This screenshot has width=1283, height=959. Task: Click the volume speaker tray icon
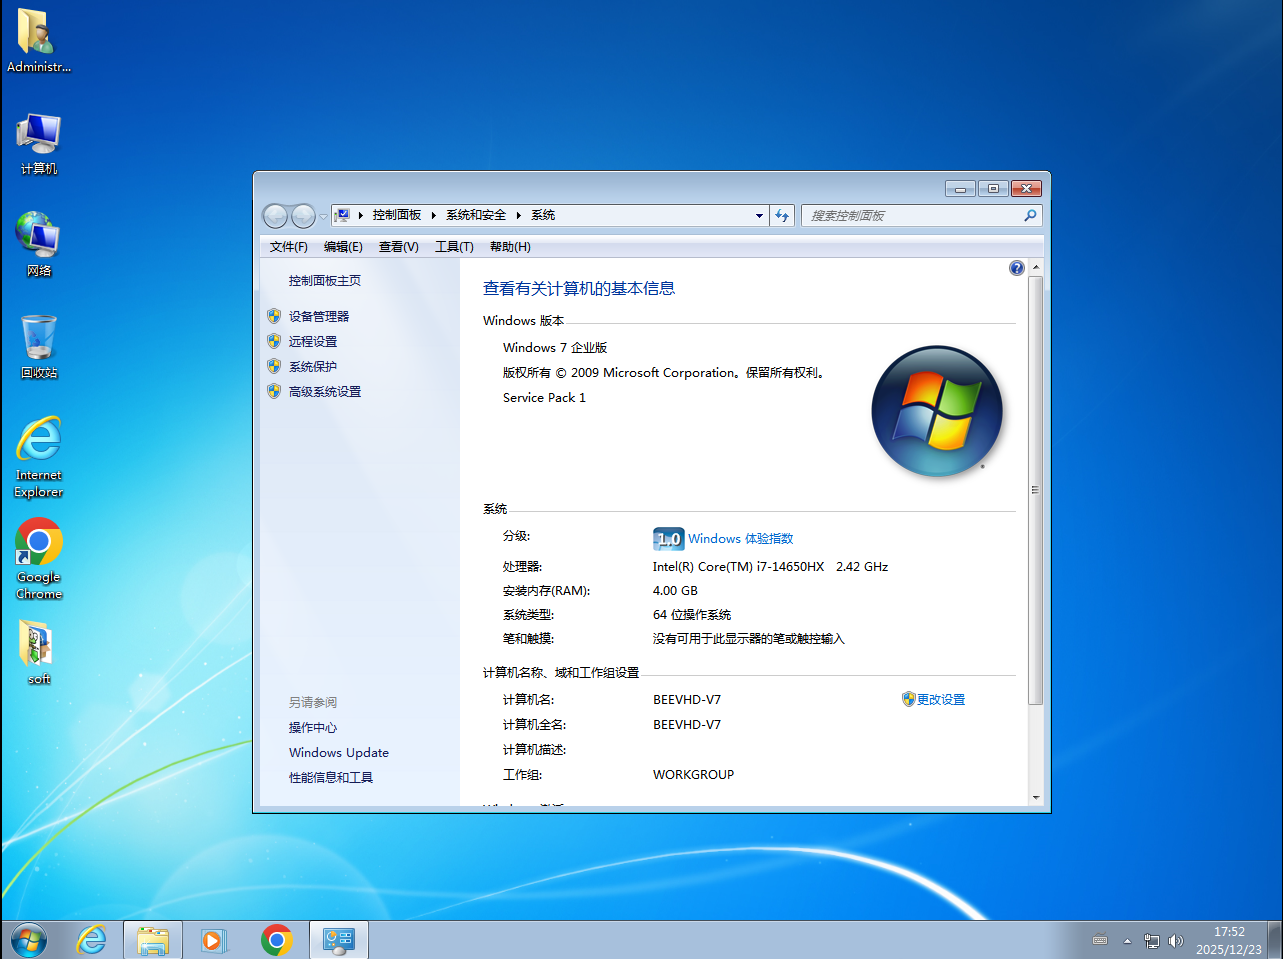[x=1176, y=941]
